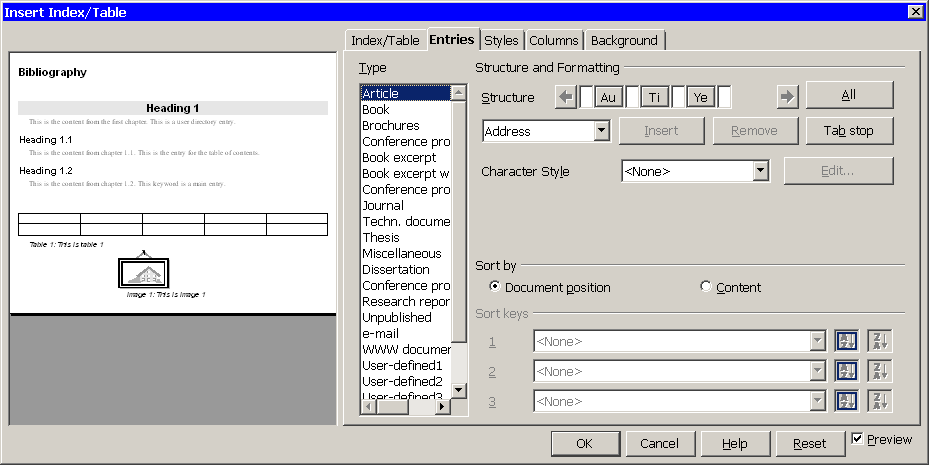
Task: Click the empty field between Au and Ti
Action: (x=632, y=97)
